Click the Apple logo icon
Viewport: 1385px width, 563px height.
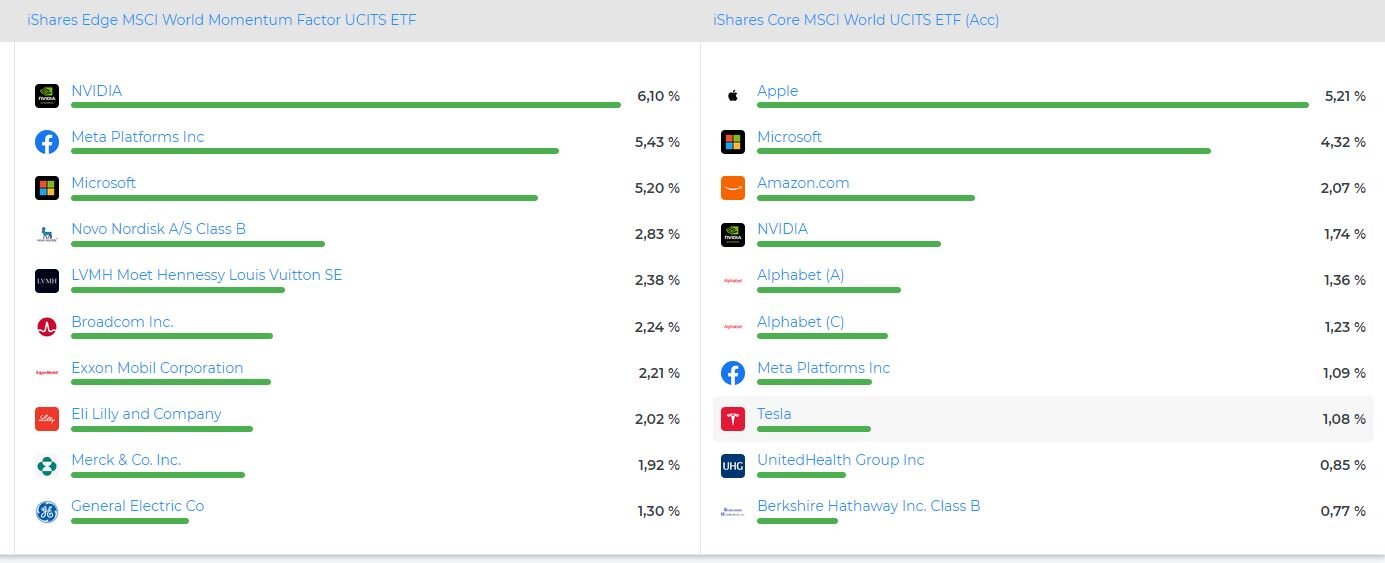click(x=733, y=96)
